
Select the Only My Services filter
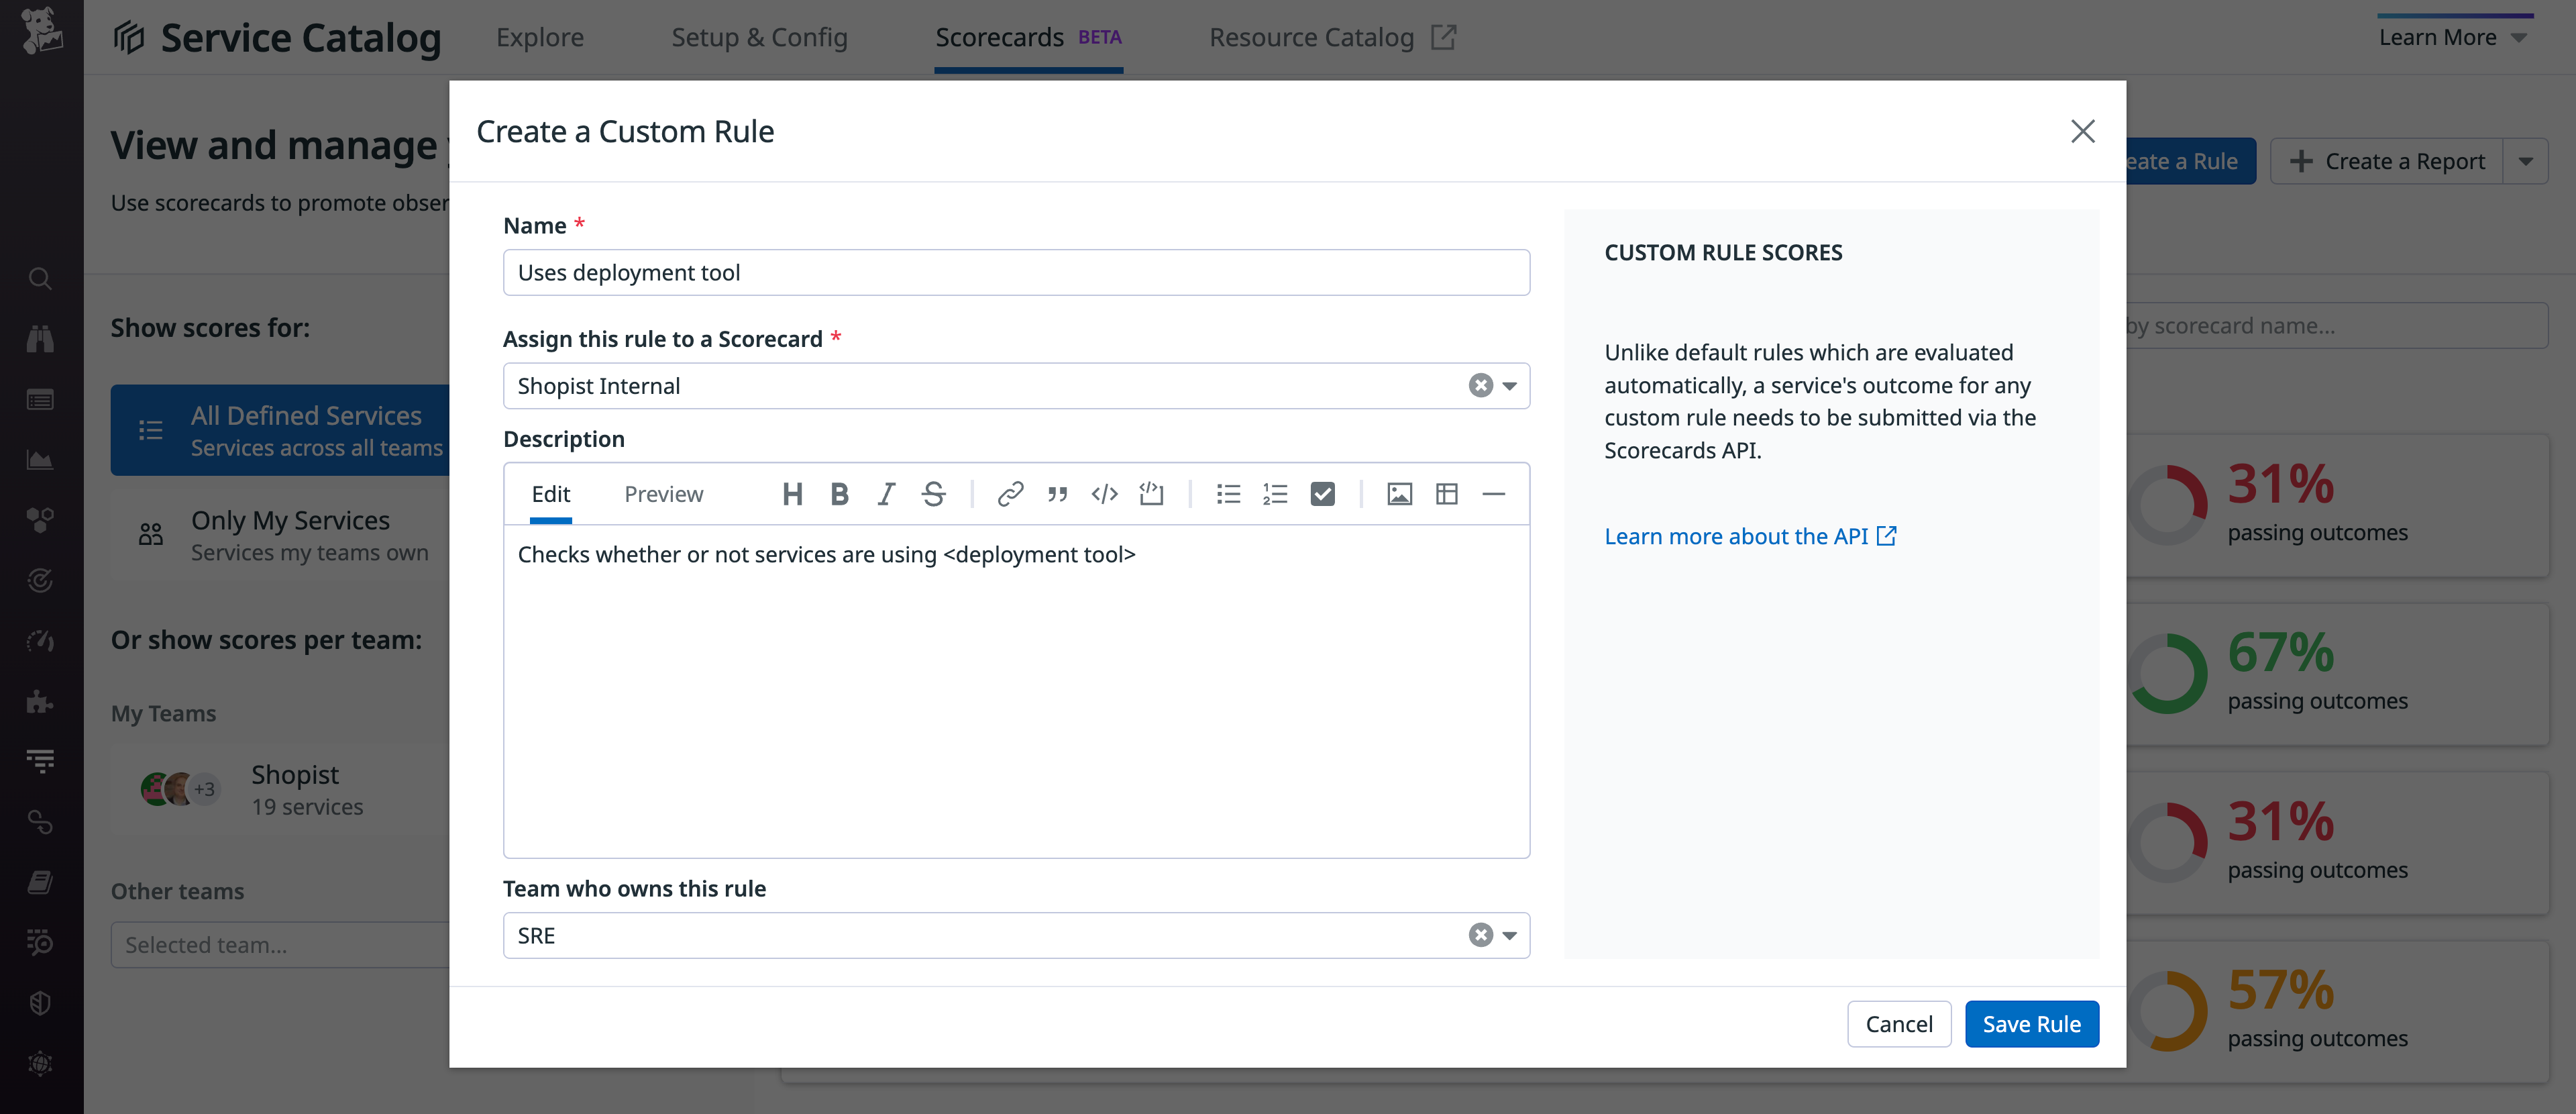click(290, 533)
